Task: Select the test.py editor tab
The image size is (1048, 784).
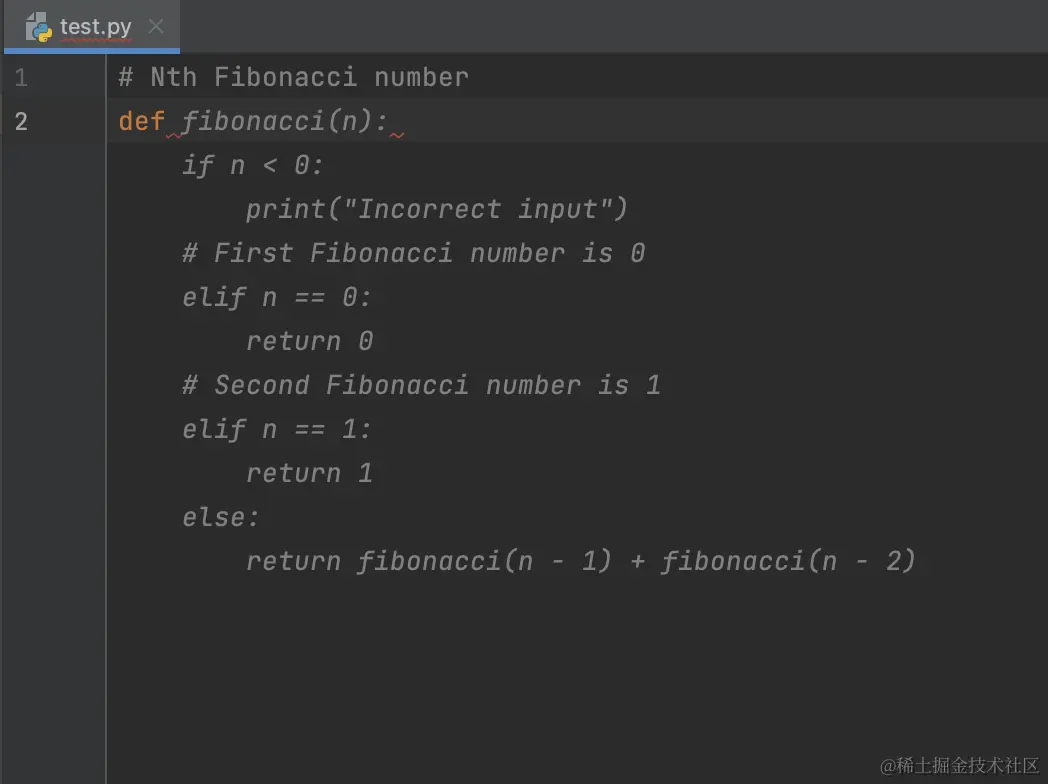Action: click(95, 27)
